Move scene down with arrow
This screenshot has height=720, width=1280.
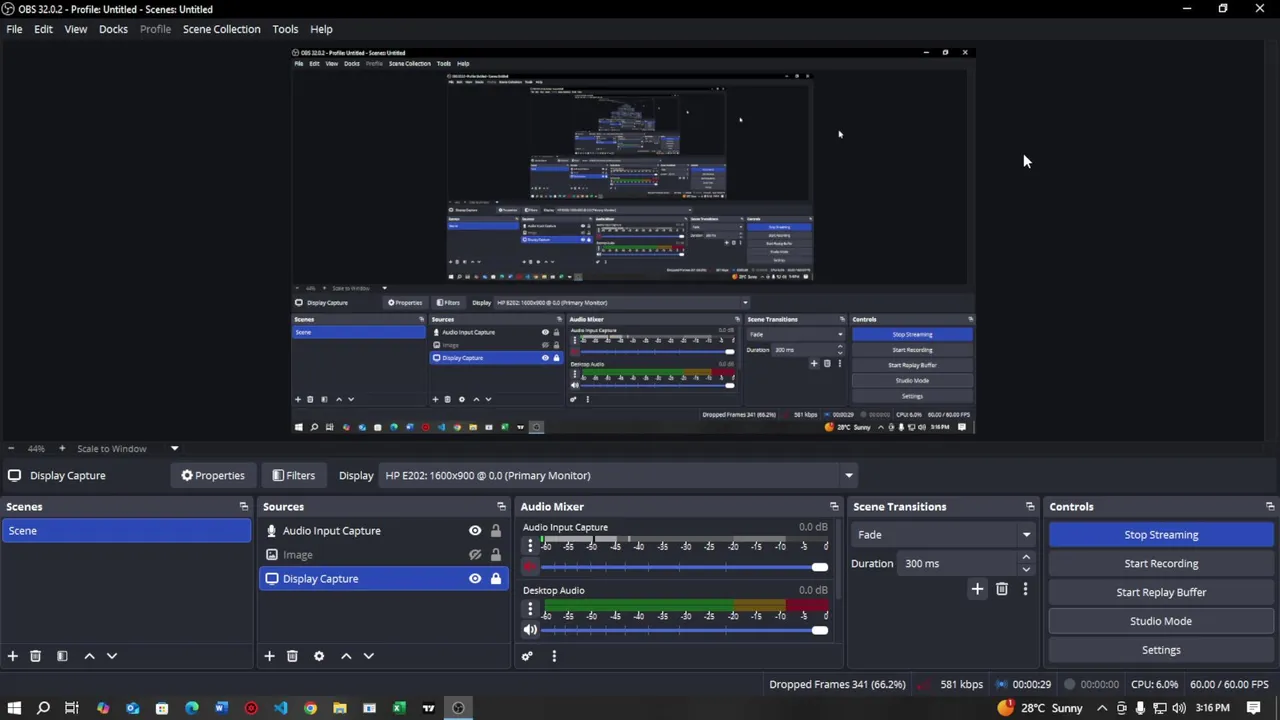[x=112, y=656]
